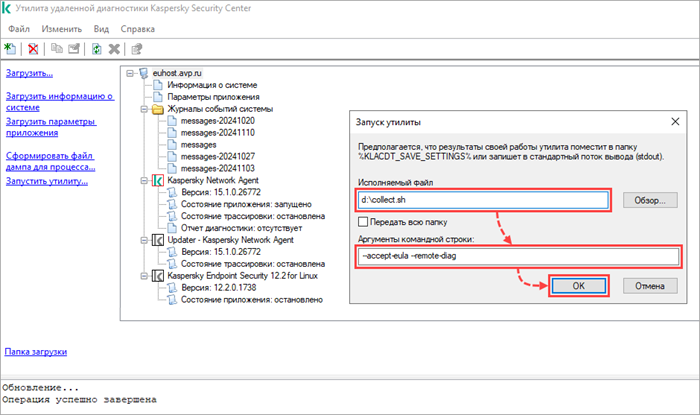
Task: Select Network Agent Состояние трассировки: остановлена row
Action: coord(253,216)
